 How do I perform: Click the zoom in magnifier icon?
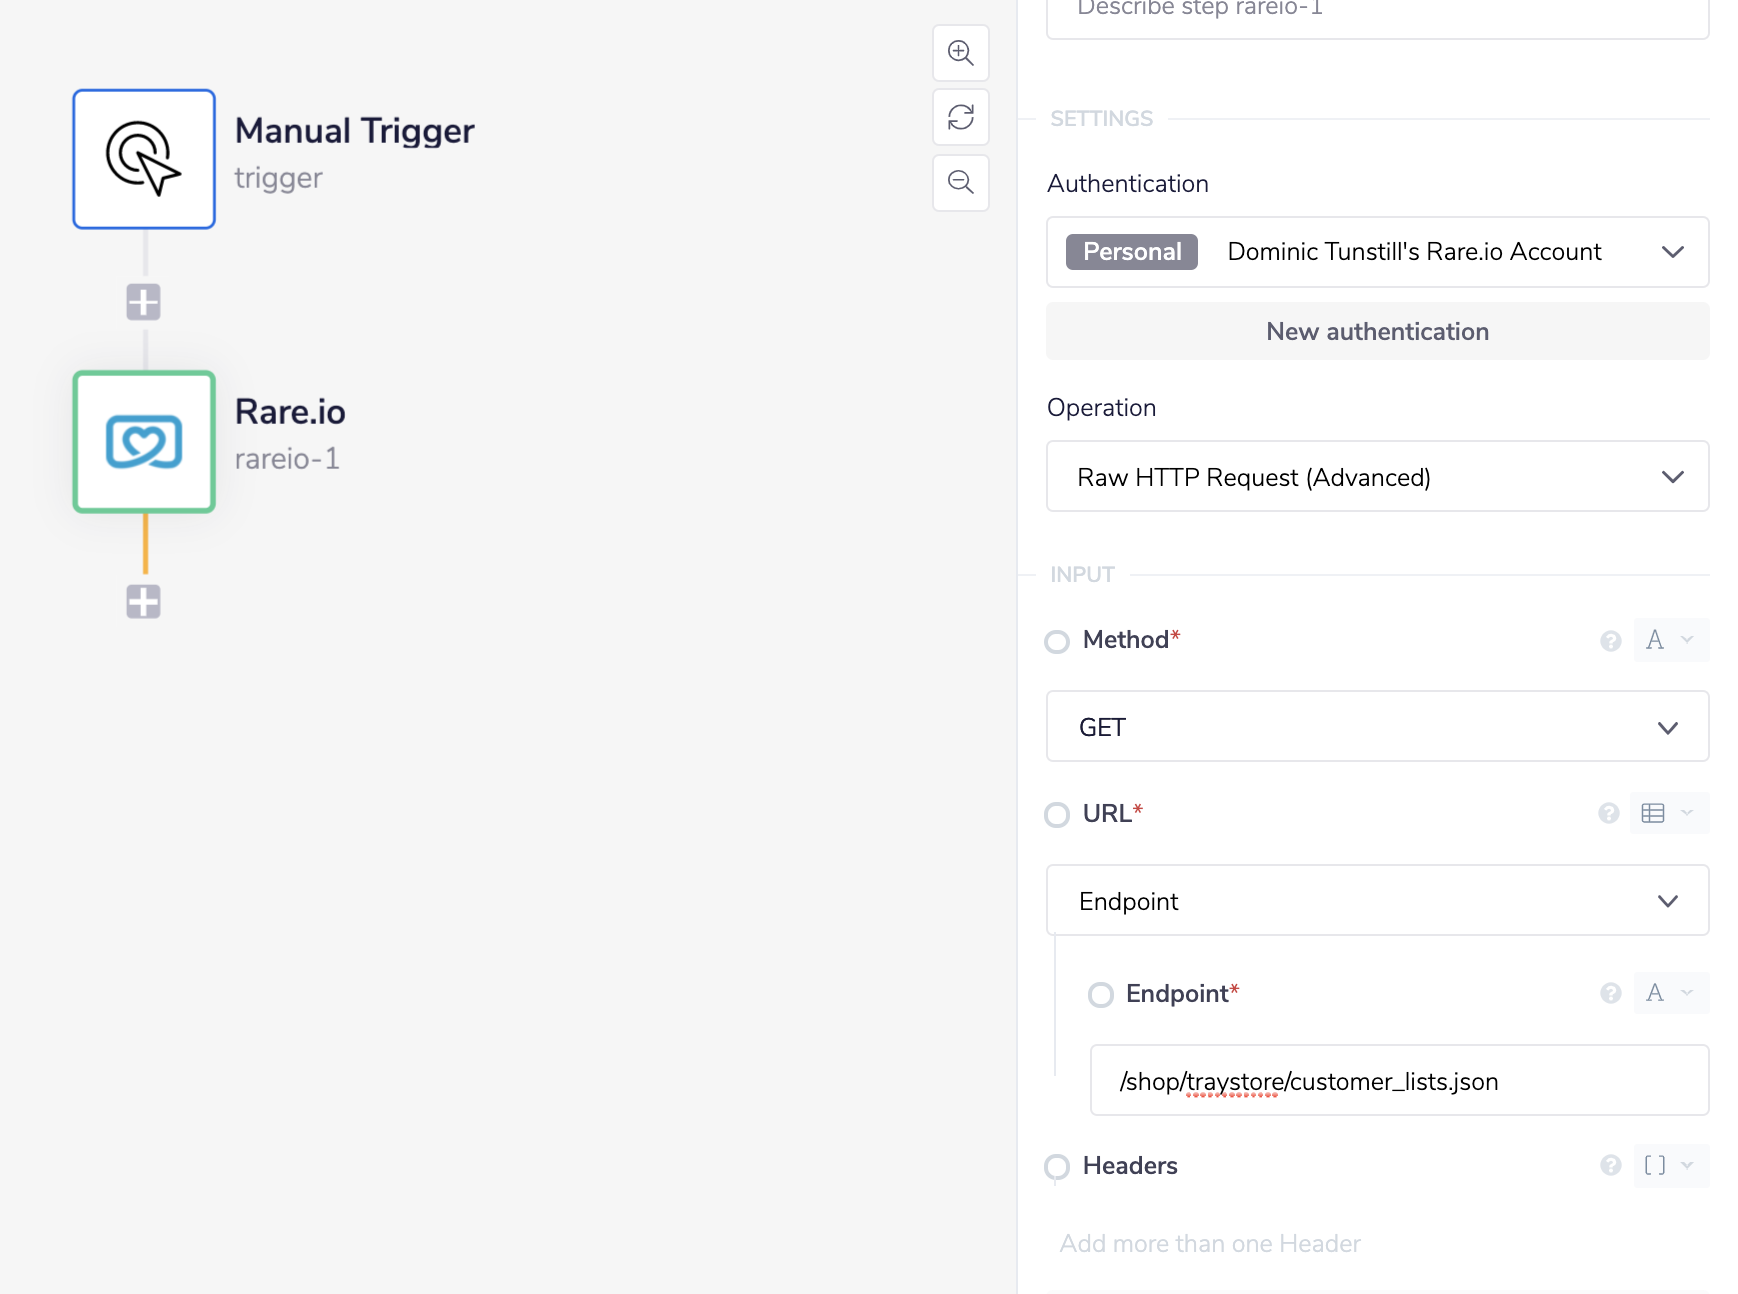[x=960, y=53]
